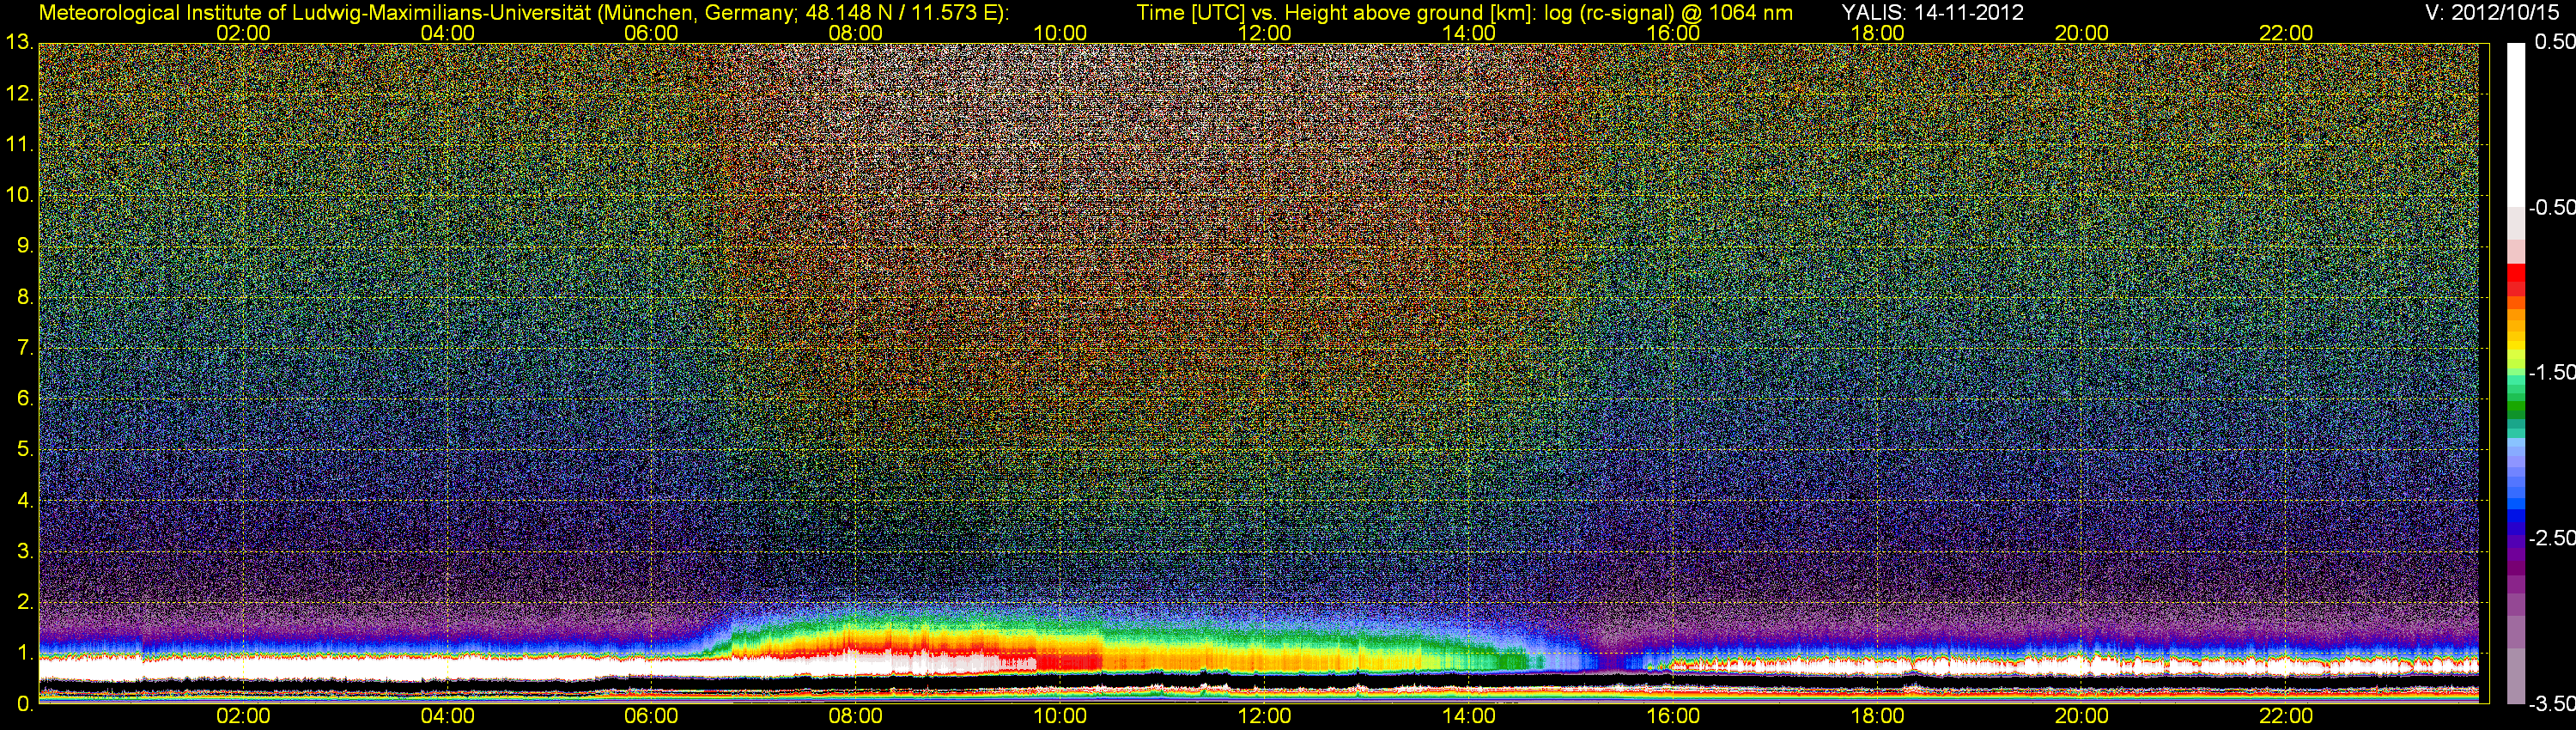
Task: Click the 10 km height axis label
Action: pos(19,195)
